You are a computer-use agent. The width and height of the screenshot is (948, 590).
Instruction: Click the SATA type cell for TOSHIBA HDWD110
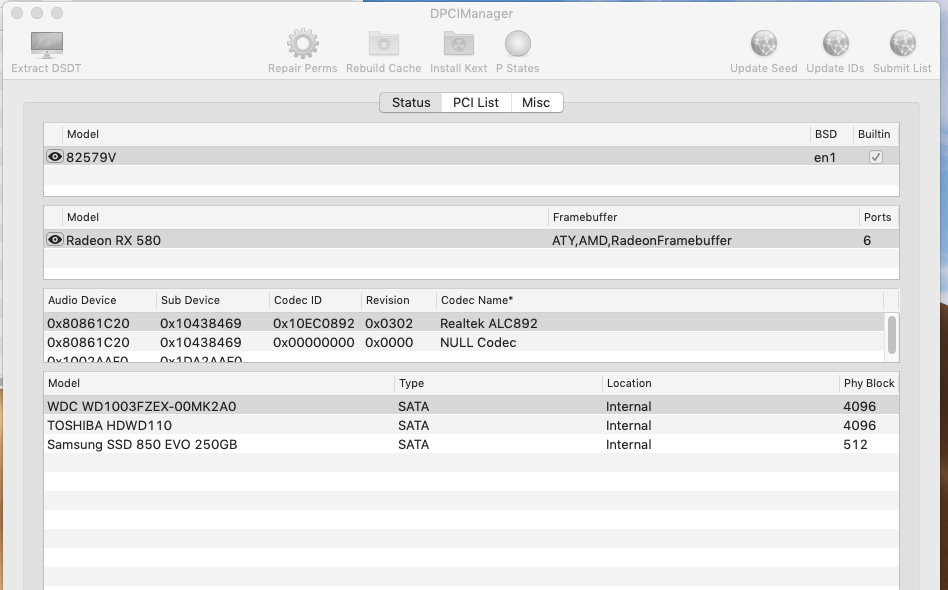pyautogui.click(x=414, y=426)
